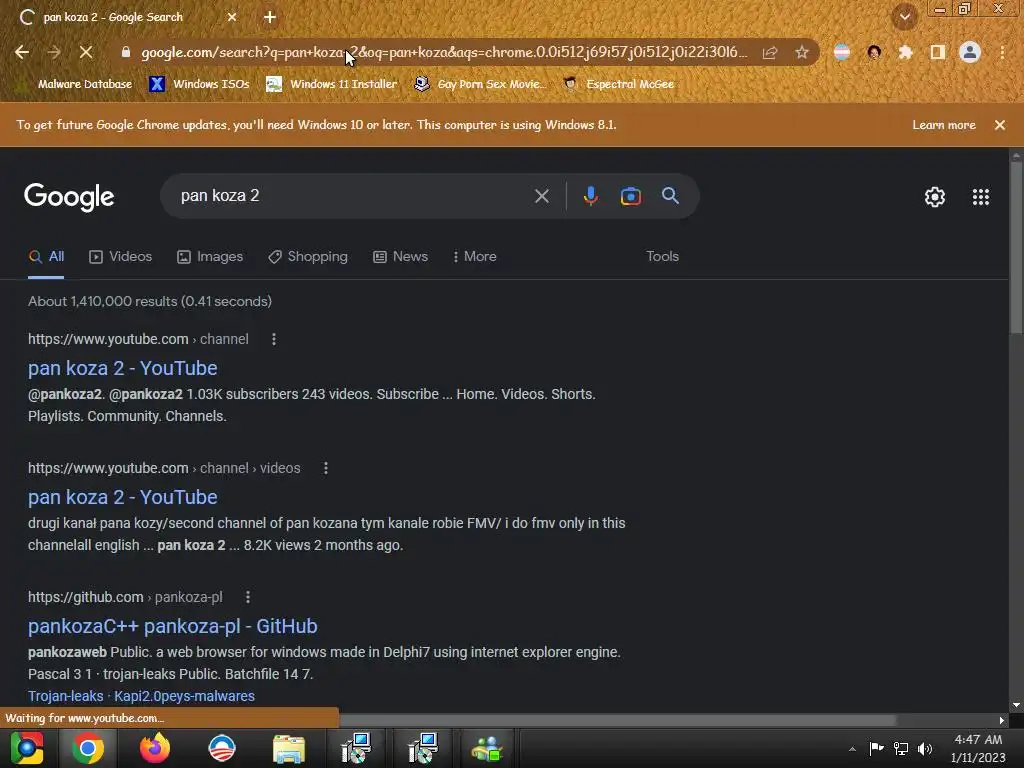Screen dimensions: 1024x768
Task: Search by image with camera icon
Action: pyautogui.click(x=630, y=196)
